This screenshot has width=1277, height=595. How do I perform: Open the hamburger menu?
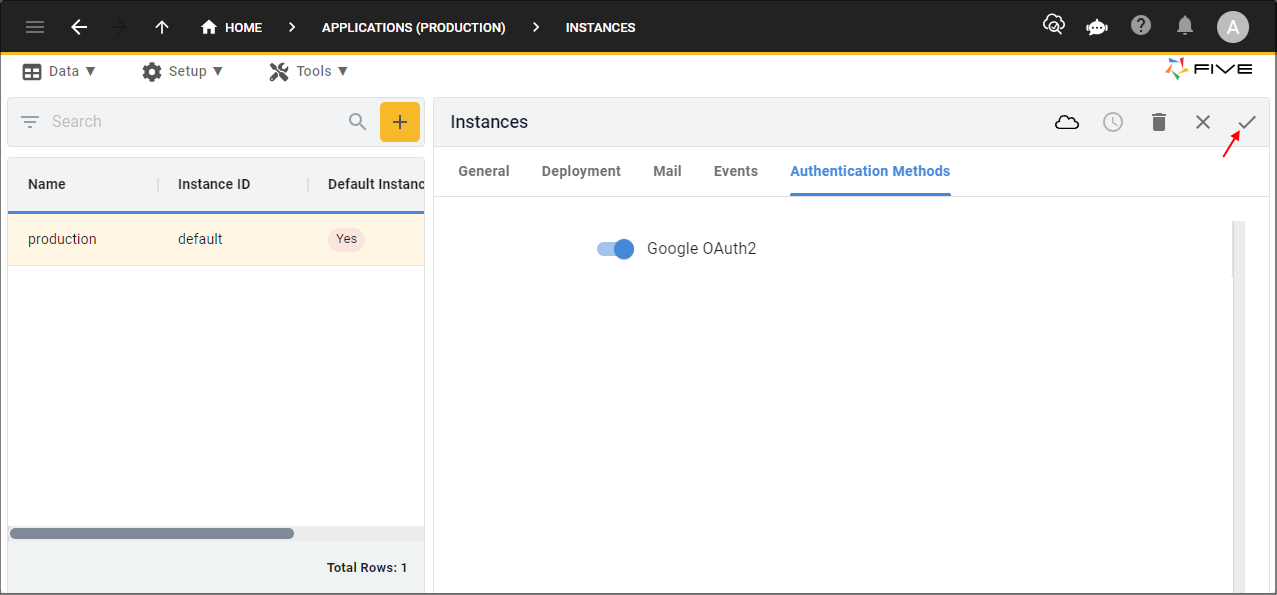click(35, 27)
